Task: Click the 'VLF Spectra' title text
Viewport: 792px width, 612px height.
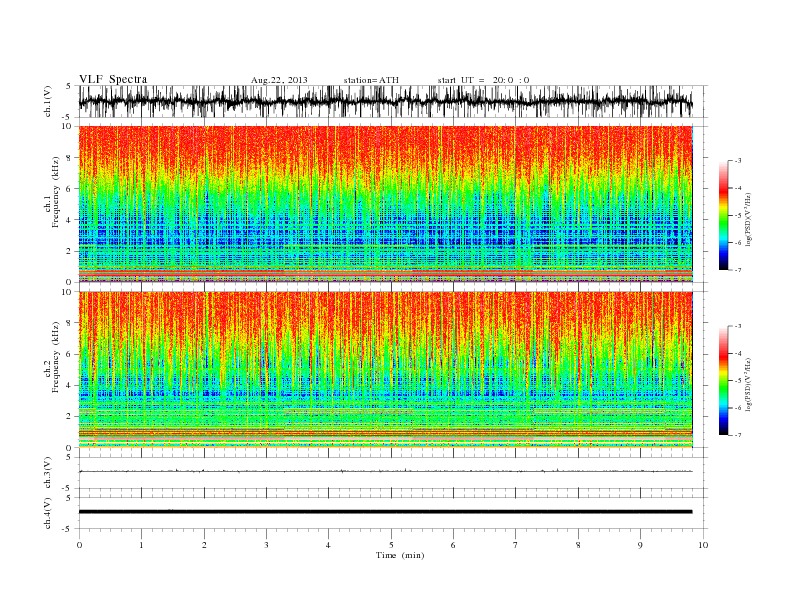Action: pyautogui.click(x=113, y=79)
